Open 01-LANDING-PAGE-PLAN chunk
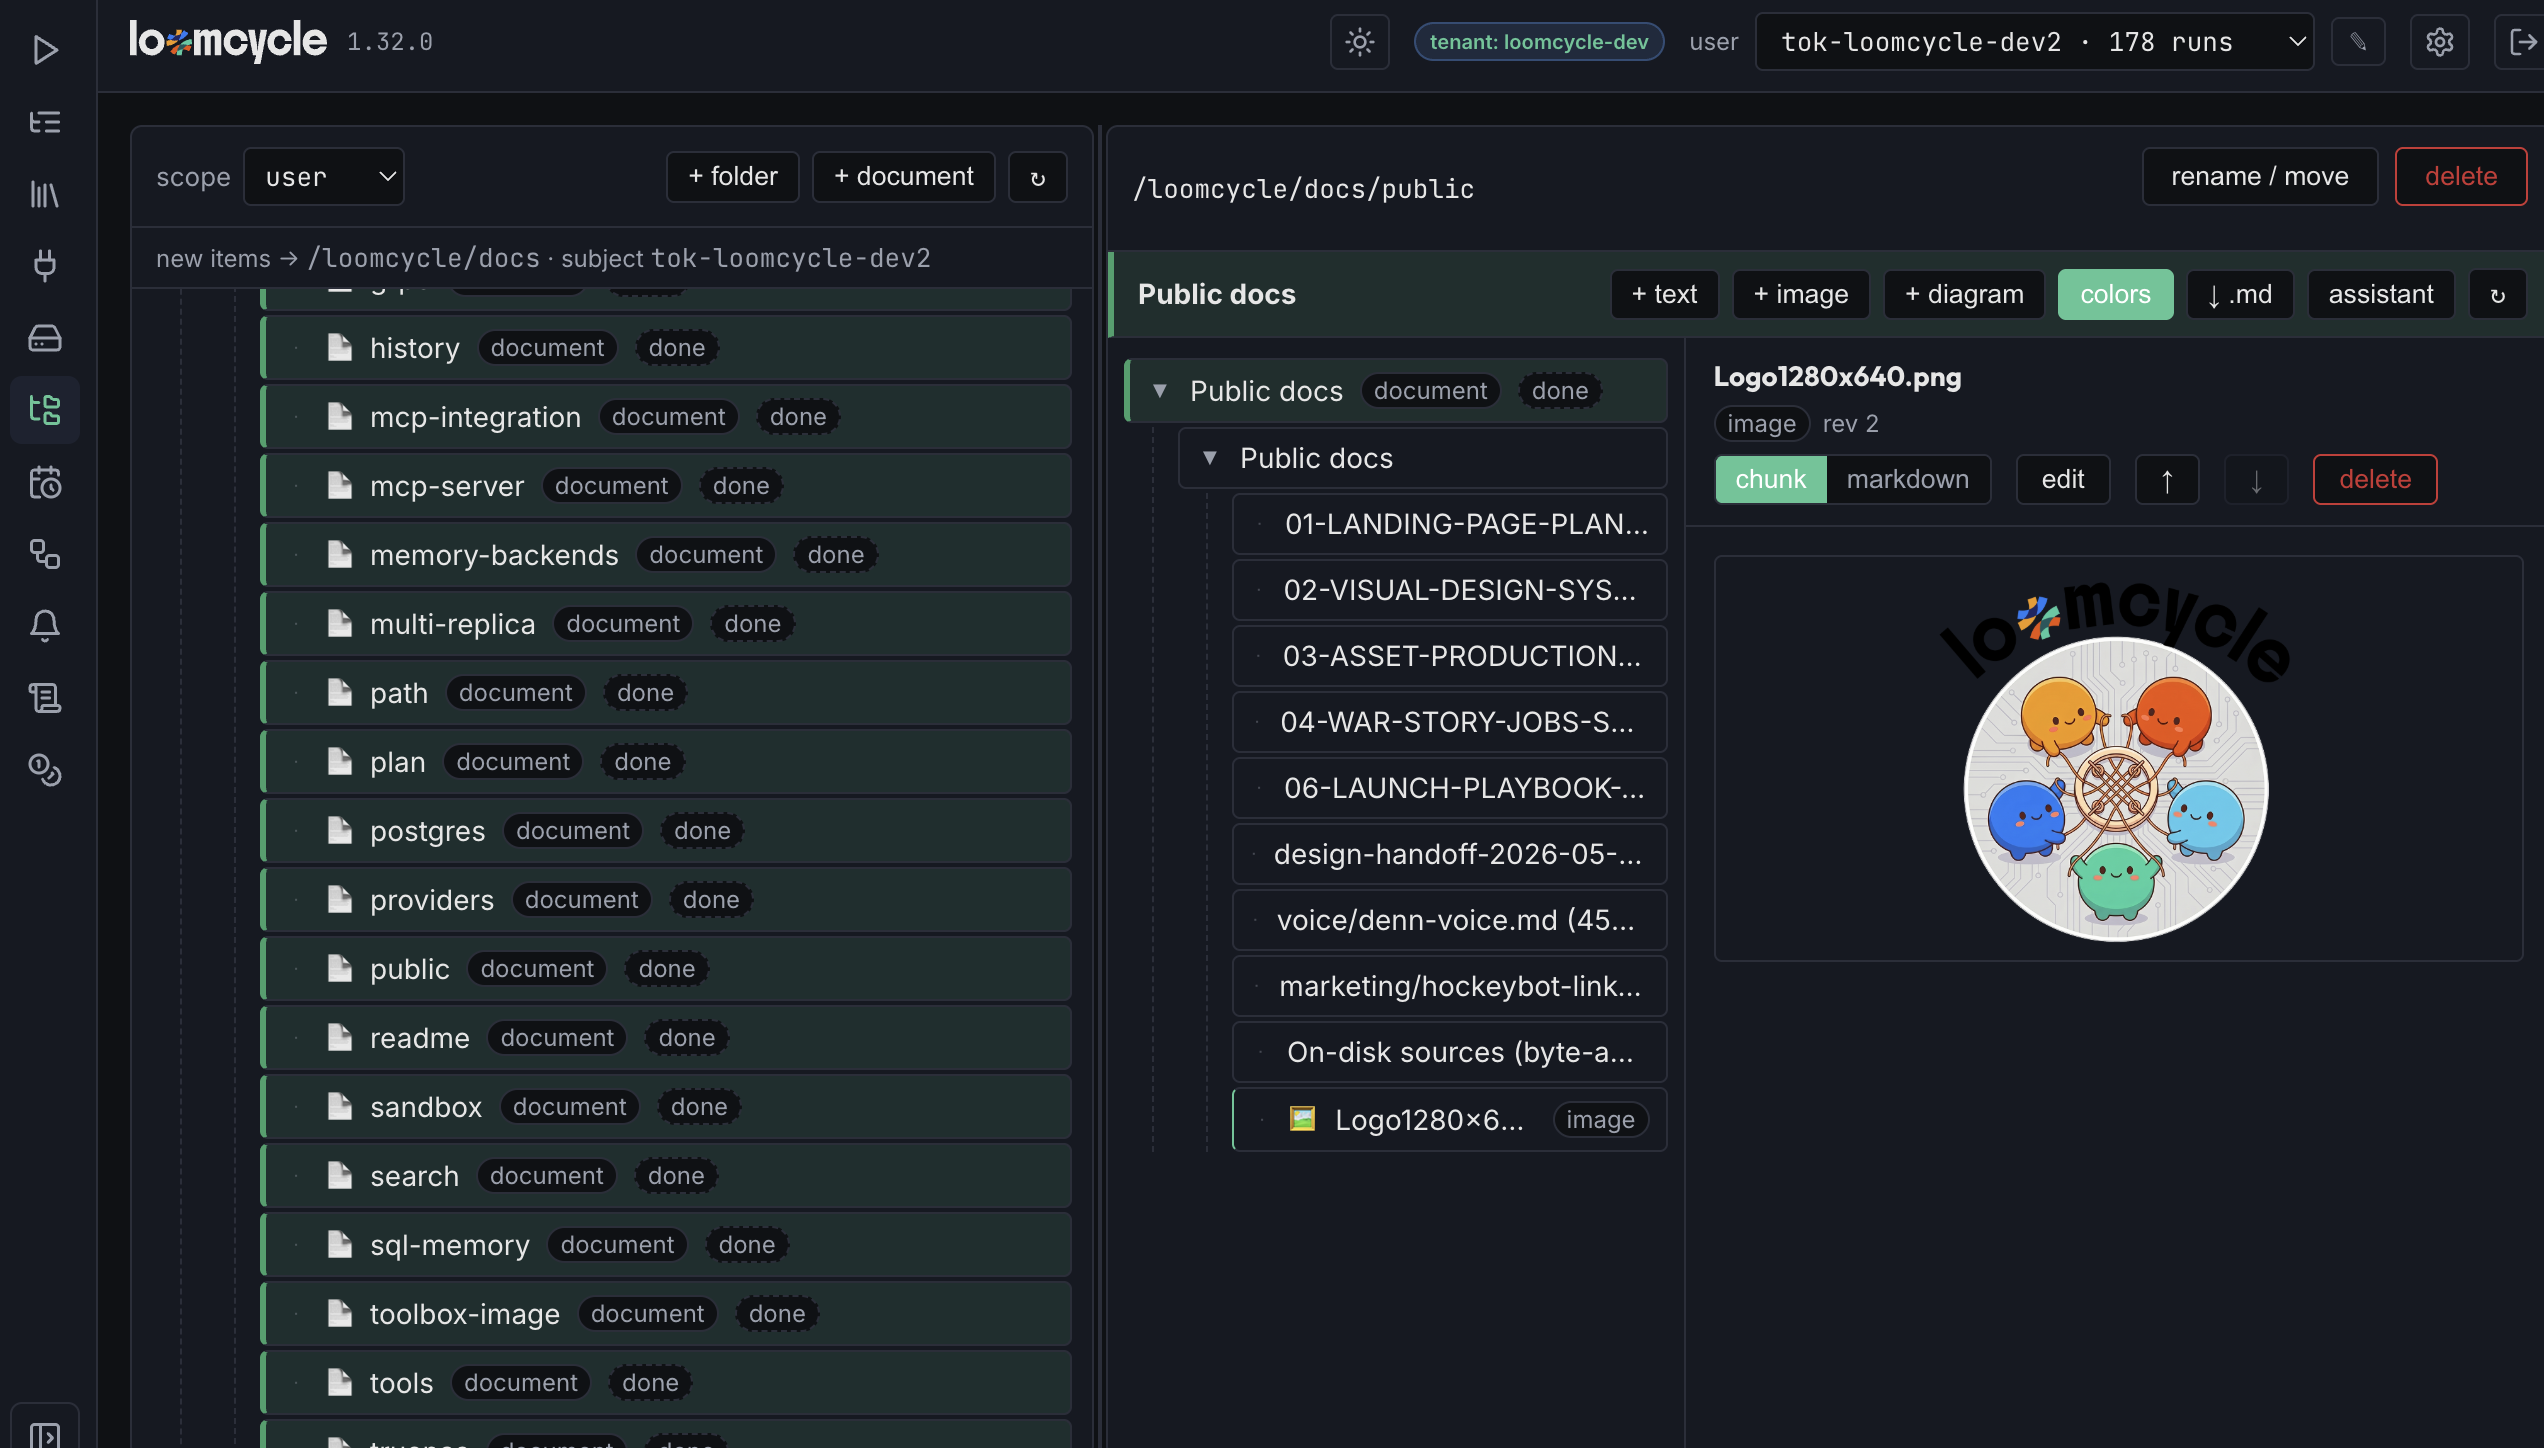The width and height of the screenshot is (2544, 1448). [x=1449, y=524]
